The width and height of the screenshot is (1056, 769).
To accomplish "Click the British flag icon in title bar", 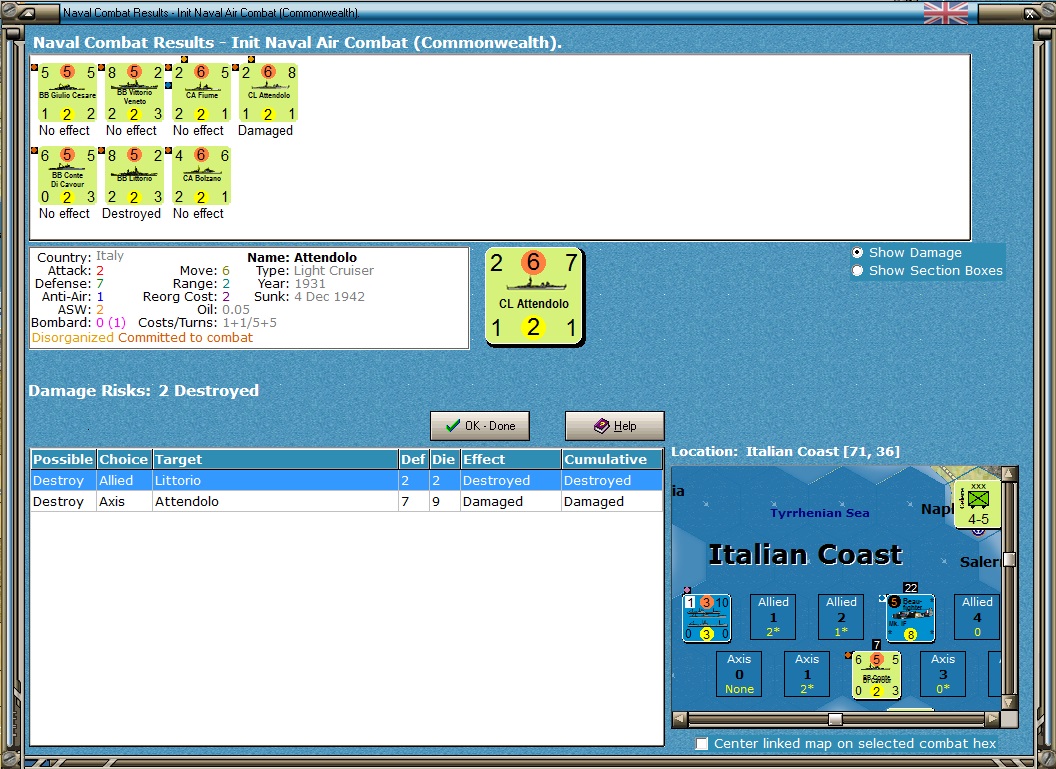I will (x=946, y=13).
